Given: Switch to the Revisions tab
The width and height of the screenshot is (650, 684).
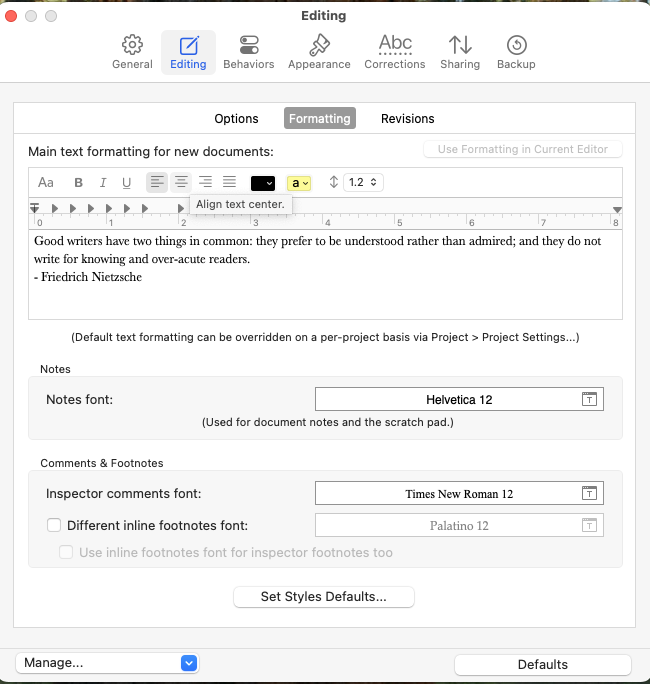Looking at the screenshot, I should (407, 119).
